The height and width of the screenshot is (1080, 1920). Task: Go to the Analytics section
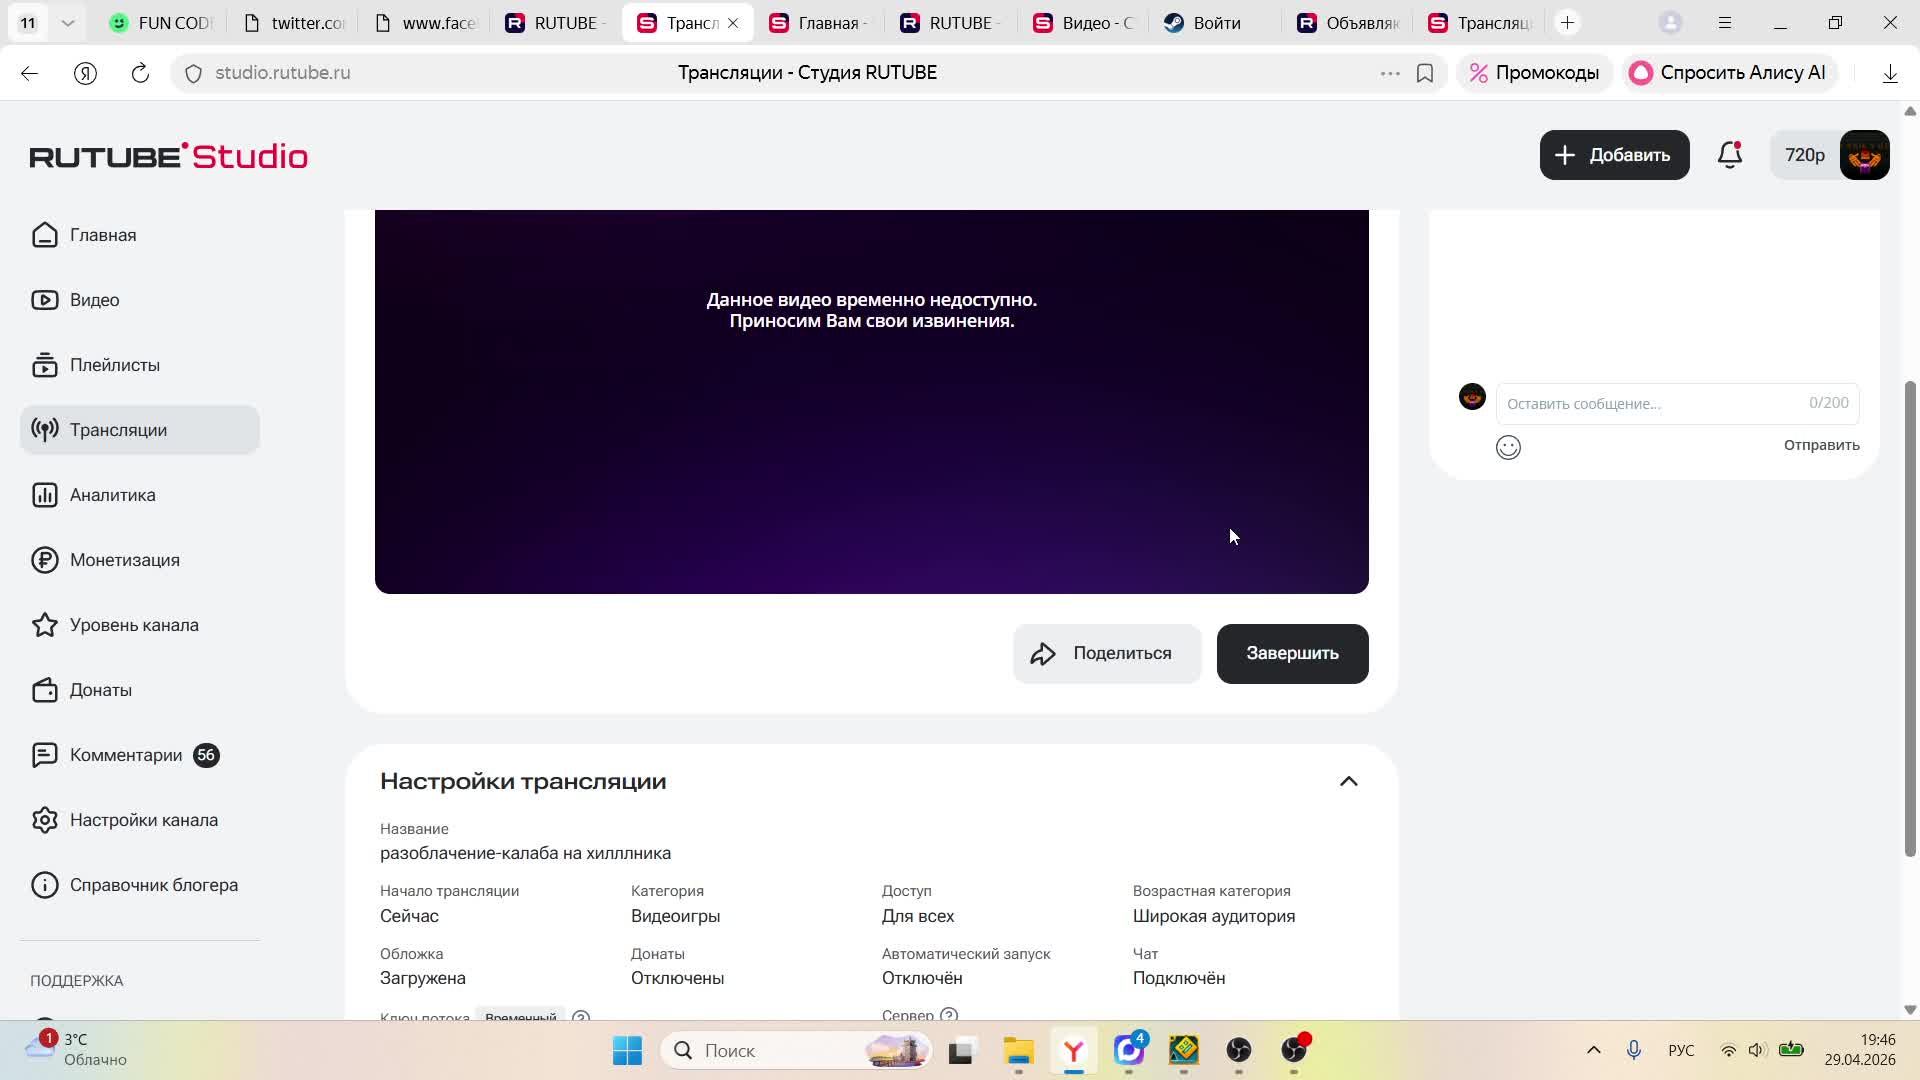click(x=112, y=495)
